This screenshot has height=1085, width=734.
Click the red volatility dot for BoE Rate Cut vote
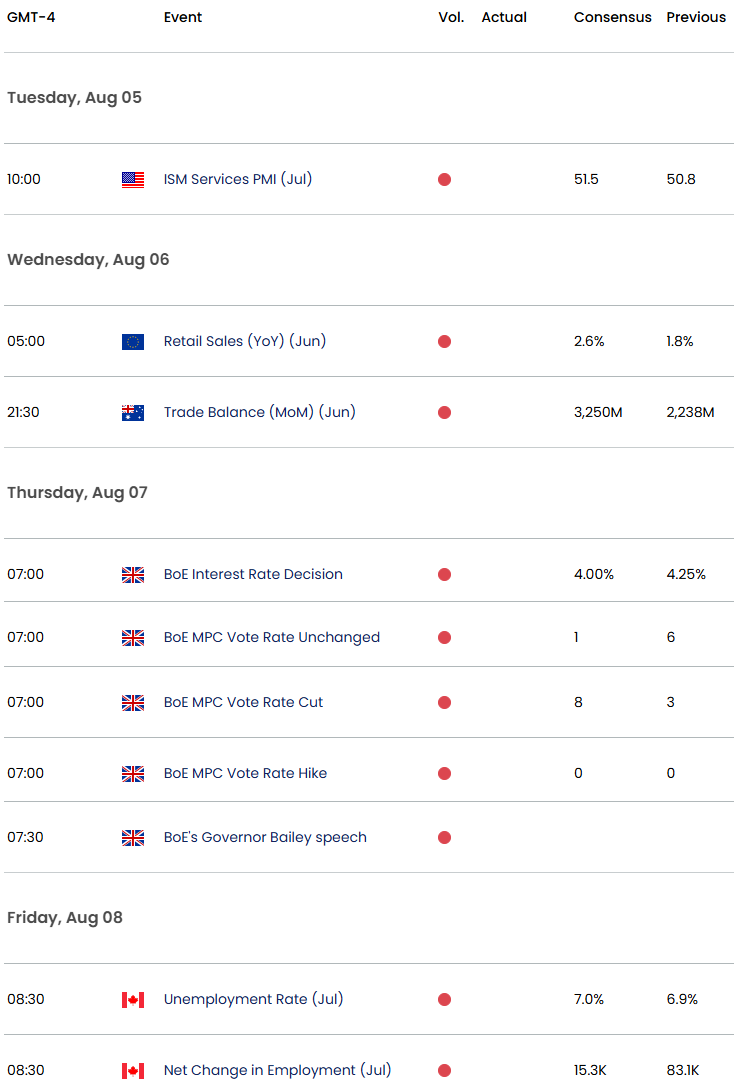pyautogui.click(x=444, y=703)
